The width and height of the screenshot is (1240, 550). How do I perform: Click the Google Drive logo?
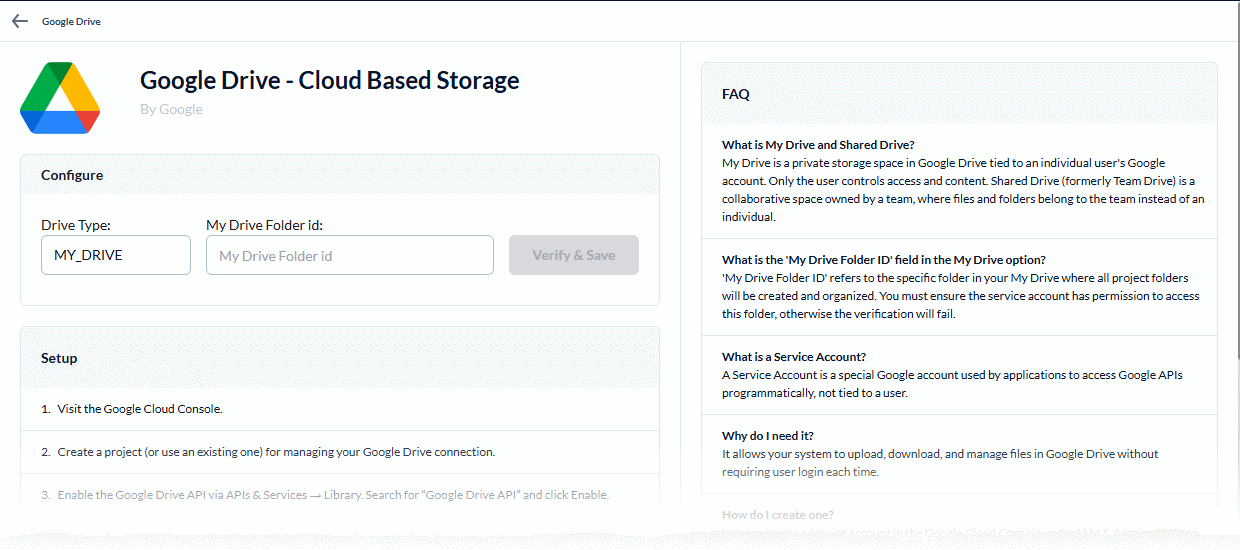pos(60,97)
